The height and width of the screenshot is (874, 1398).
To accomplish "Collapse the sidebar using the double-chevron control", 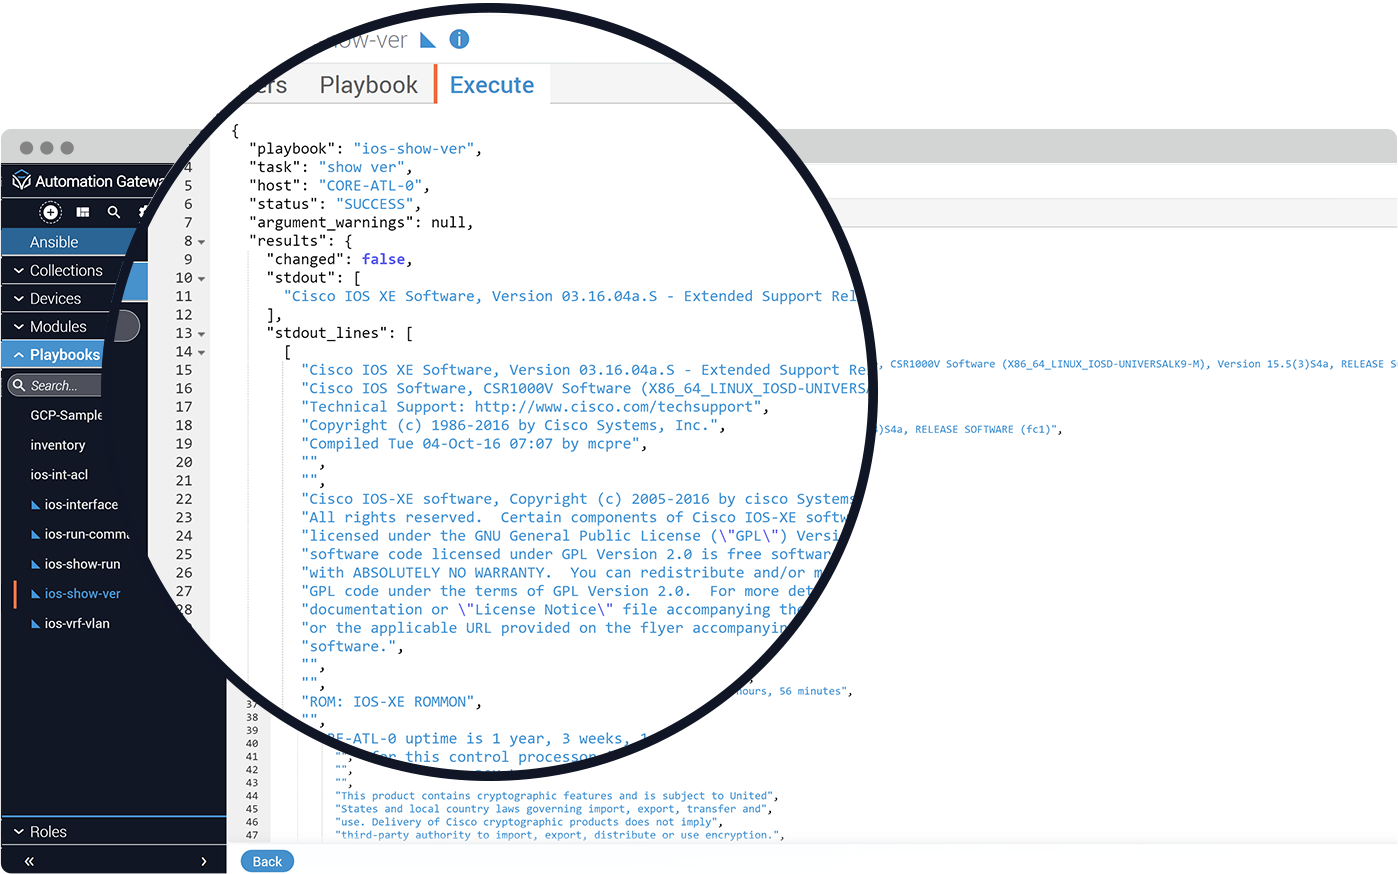I will tap(28, 861).
